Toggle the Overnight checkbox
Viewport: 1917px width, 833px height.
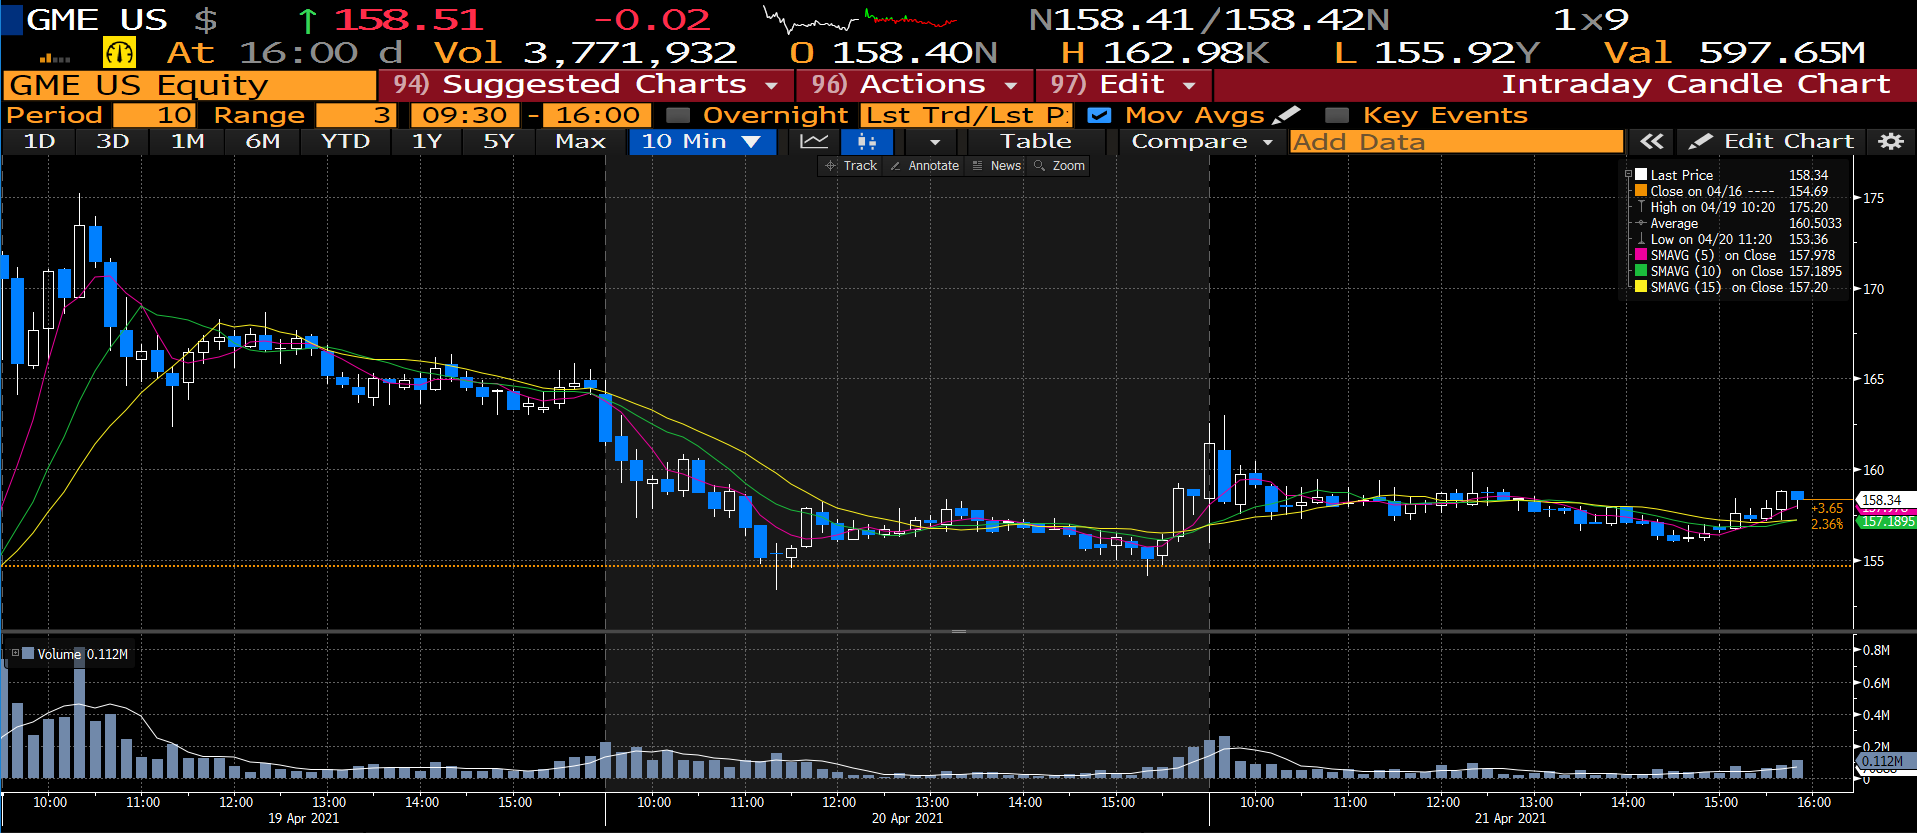(x=678, y=115)
